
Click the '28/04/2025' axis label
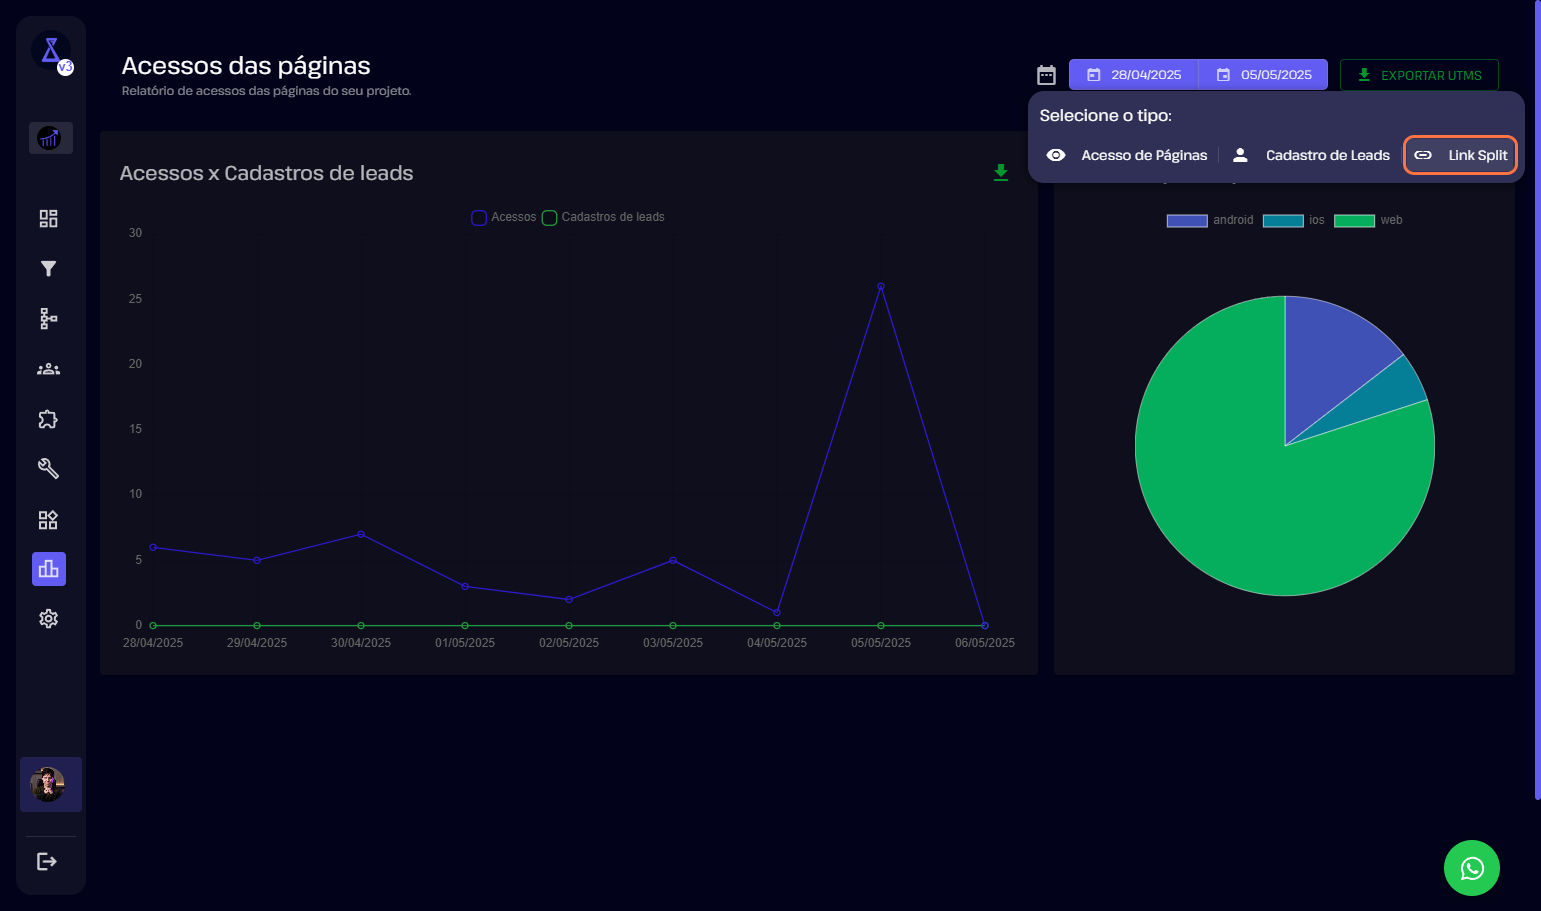point(153,643)
